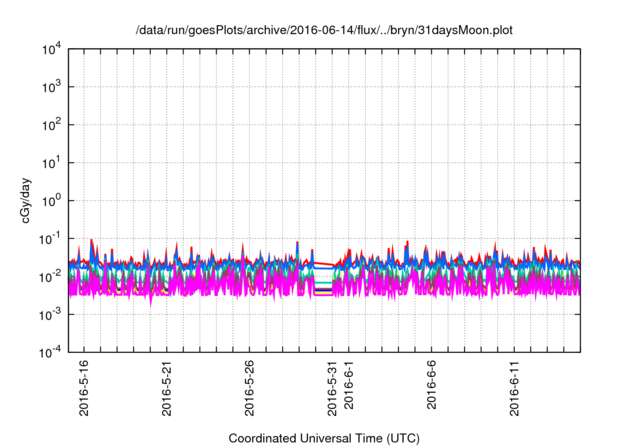This screenshot has height=448, width=640.
Task: Click the plot title file path text
Action: point(325,30)
